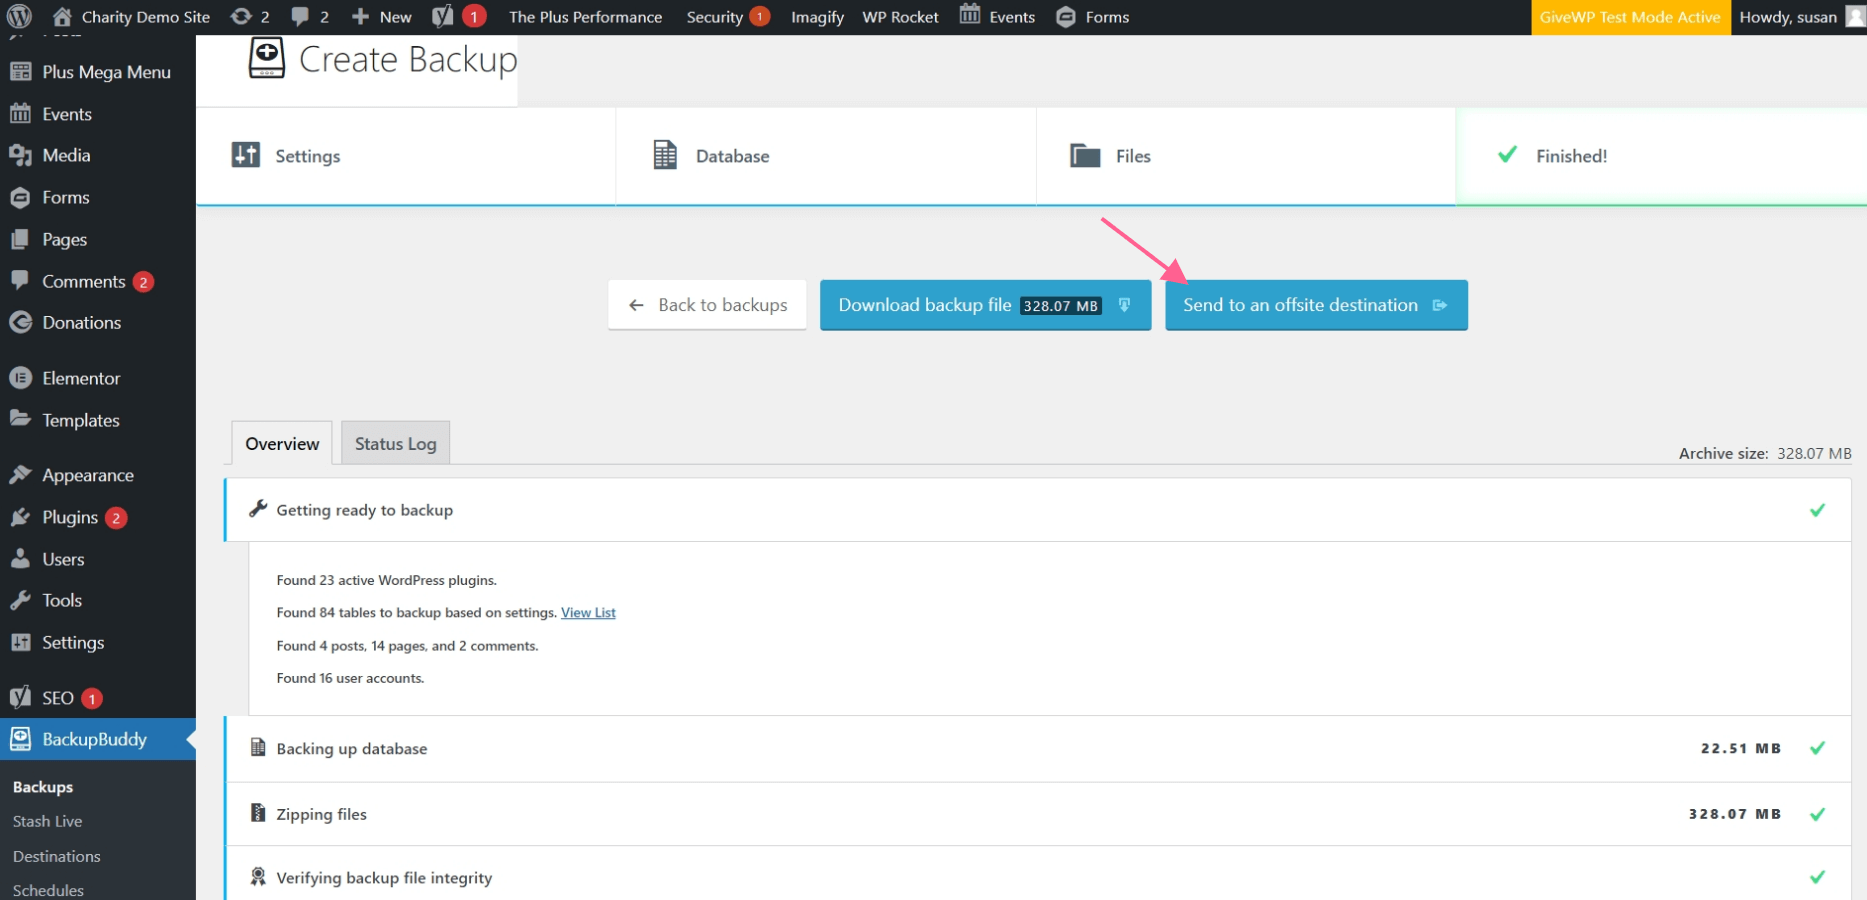Download backup file 328.07 MB
This screenshot has height=900, width=1867.
985,305
